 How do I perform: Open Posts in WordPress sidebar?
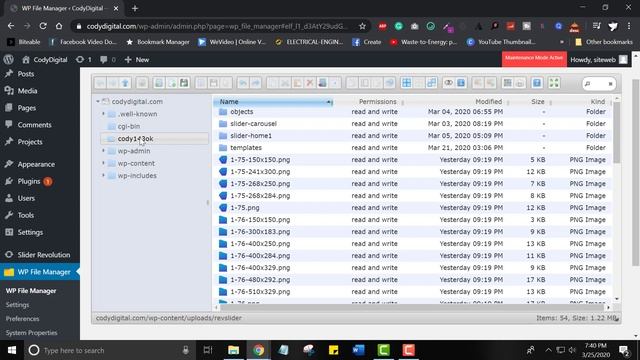[25, 74]
